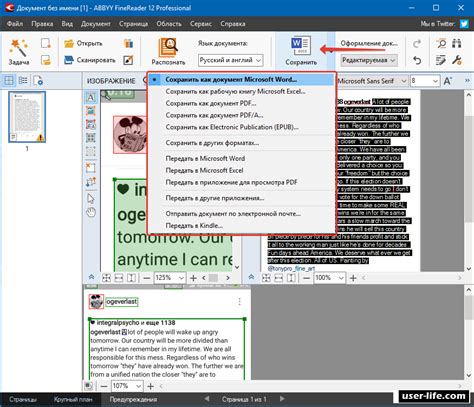Choose Сохранить как документ PDF menu entry
This screenshot has width=474, height=407.
[211, 103]
